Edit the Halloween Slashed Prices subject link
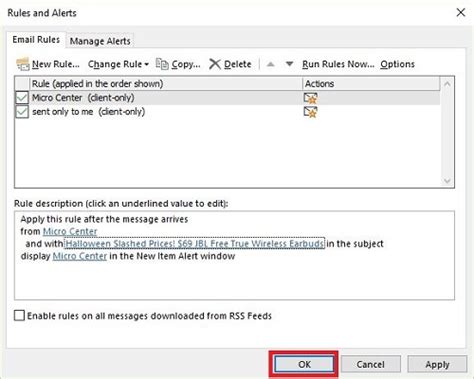This screenshot has height=379, width=474. click(195, 244)
